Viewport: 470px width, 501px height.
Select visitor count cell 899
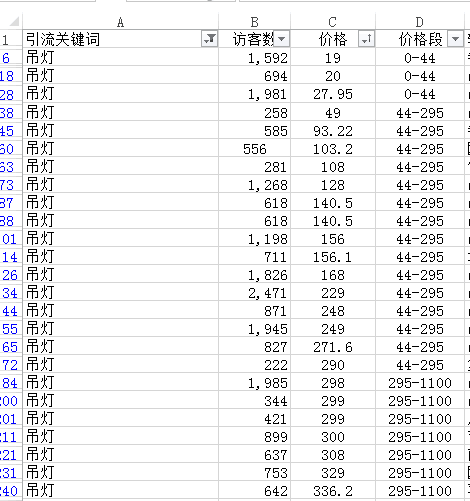[254, 436]
